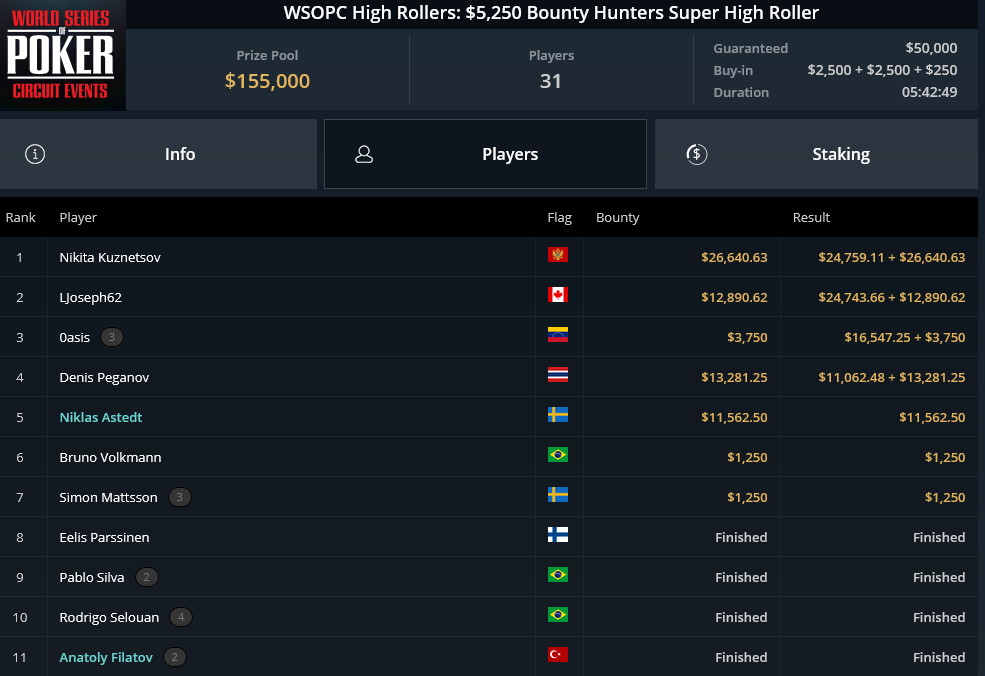The height and width of the screenshot is (676, 985).
Task: Click the World Series of Poker logo
Action: coord(62,55)
